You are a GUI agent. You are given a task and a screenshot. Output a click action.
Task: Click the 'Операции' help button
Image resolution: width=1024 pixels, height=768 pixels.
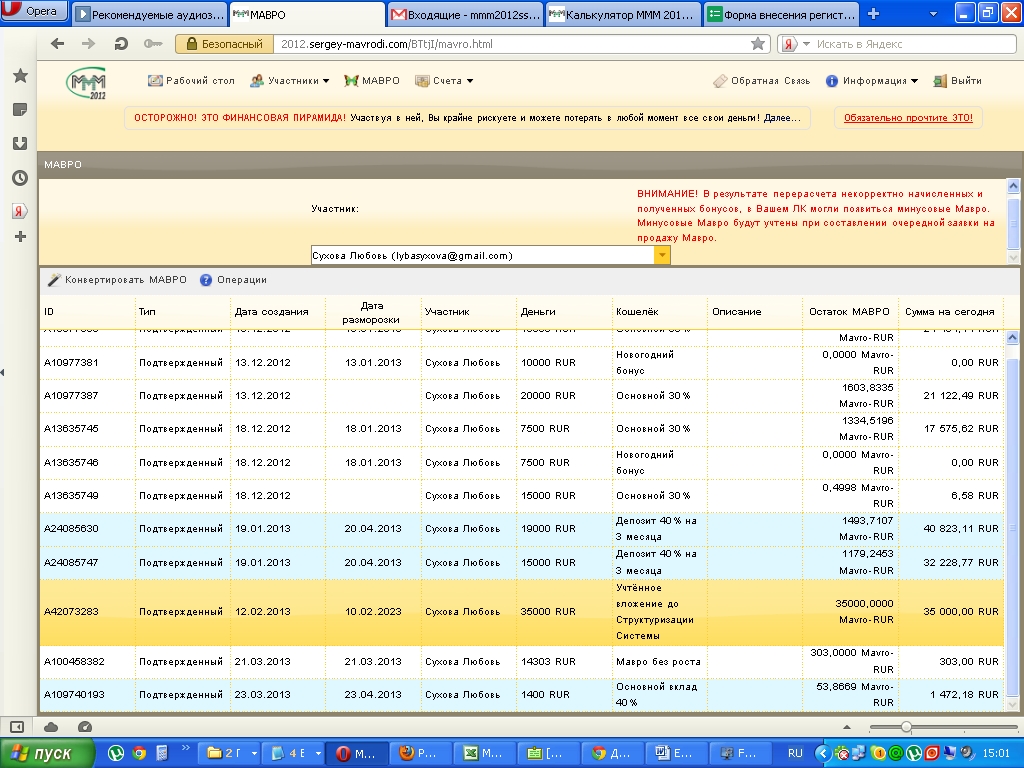click(233, 280)
